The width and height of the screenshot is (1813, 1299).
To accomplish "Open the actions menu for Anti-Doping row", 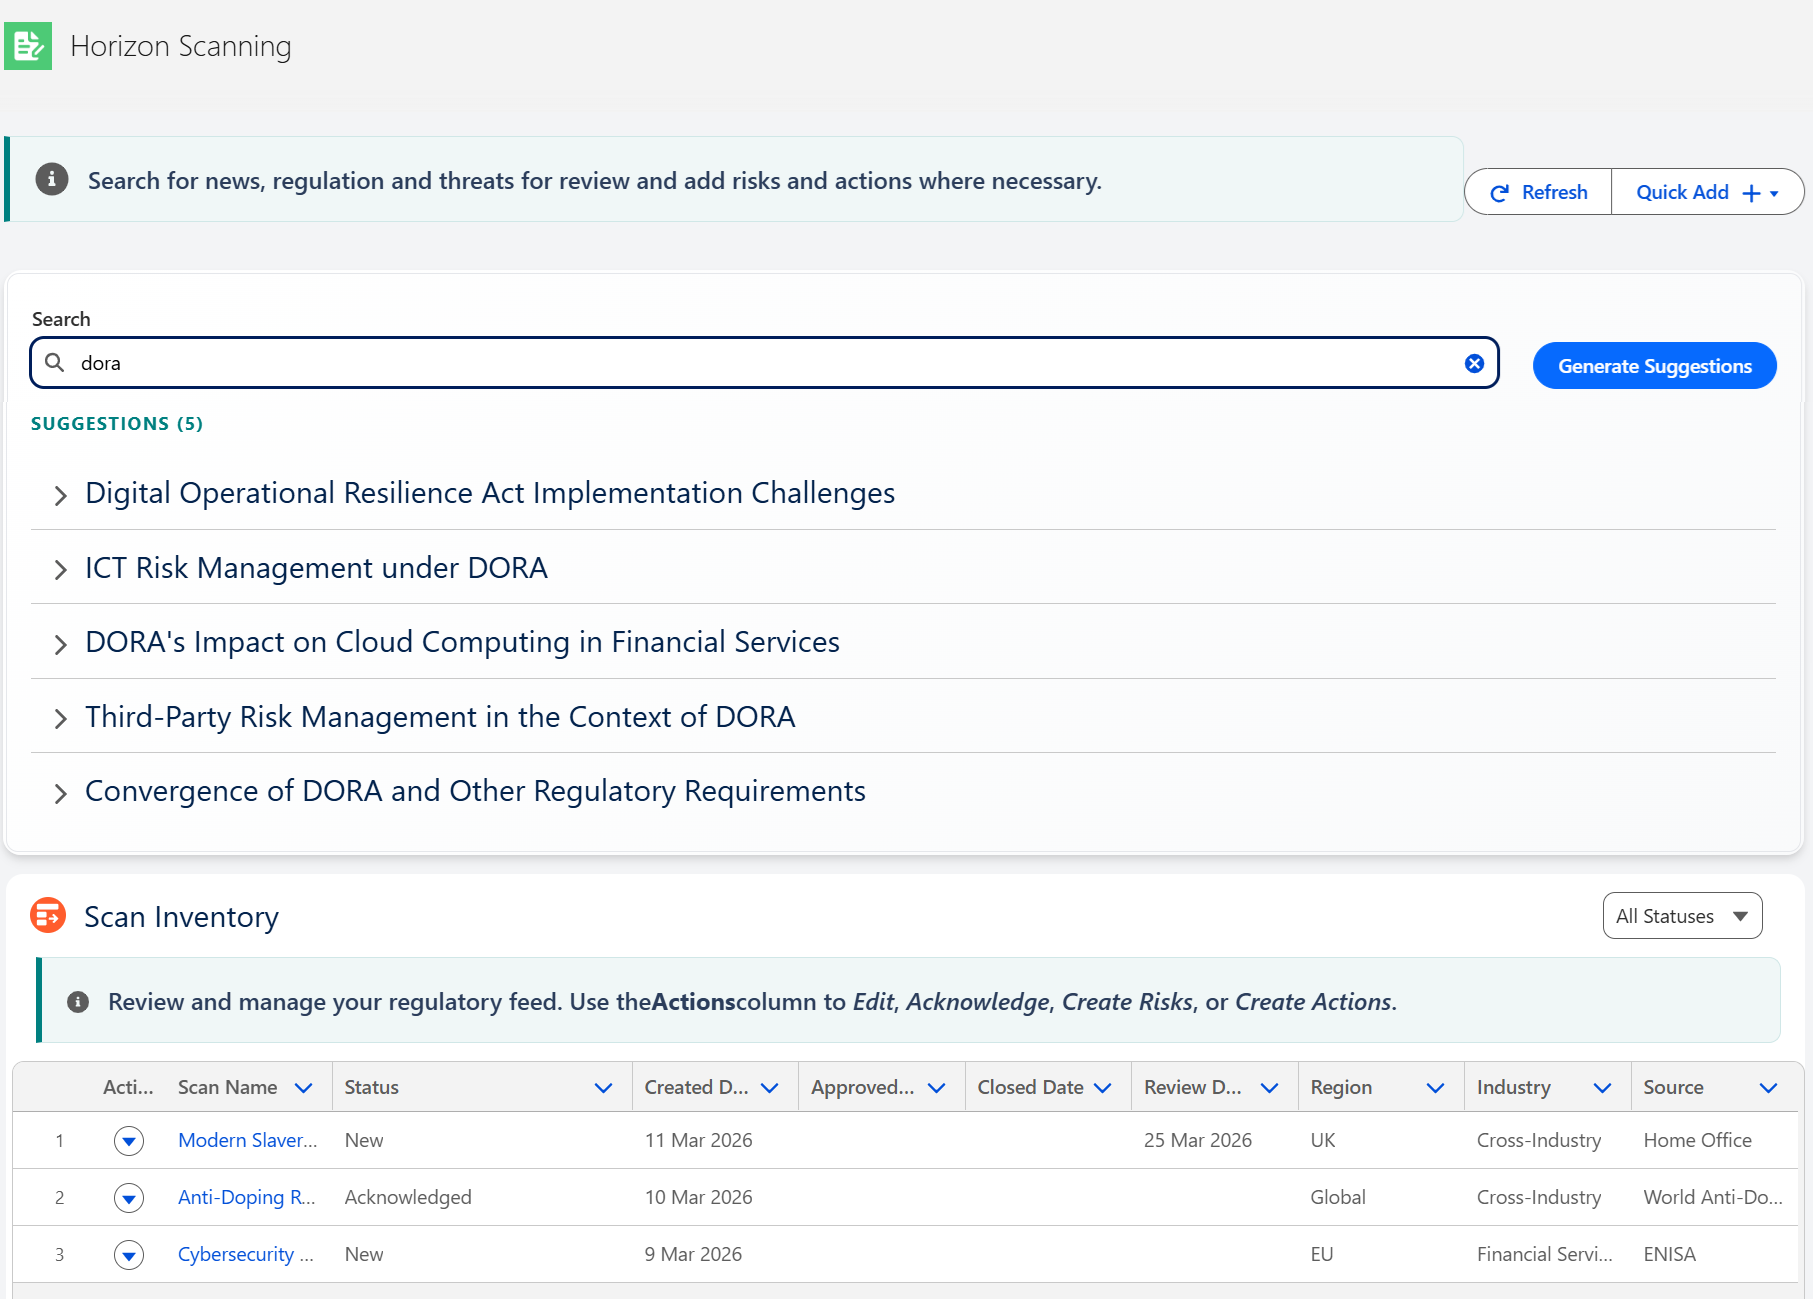I will point(129,1197).
